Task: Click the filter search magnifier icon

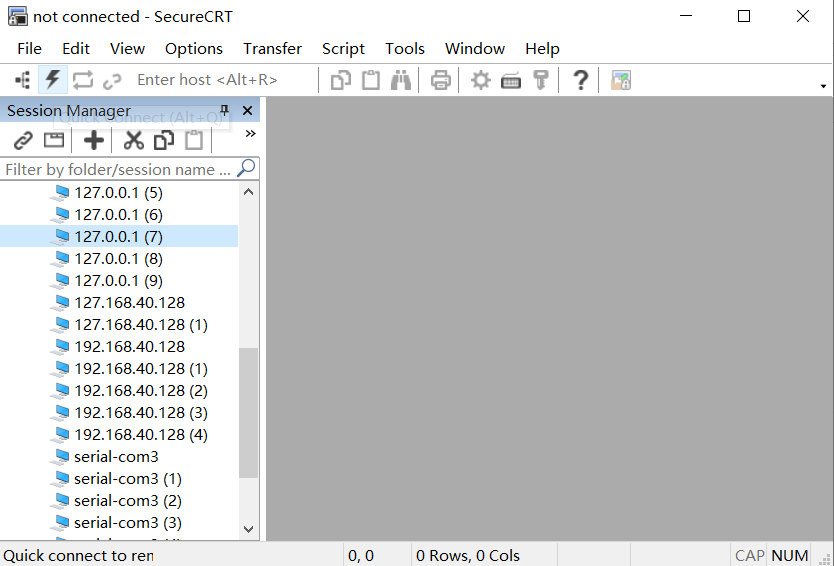Action: (246, 168)
